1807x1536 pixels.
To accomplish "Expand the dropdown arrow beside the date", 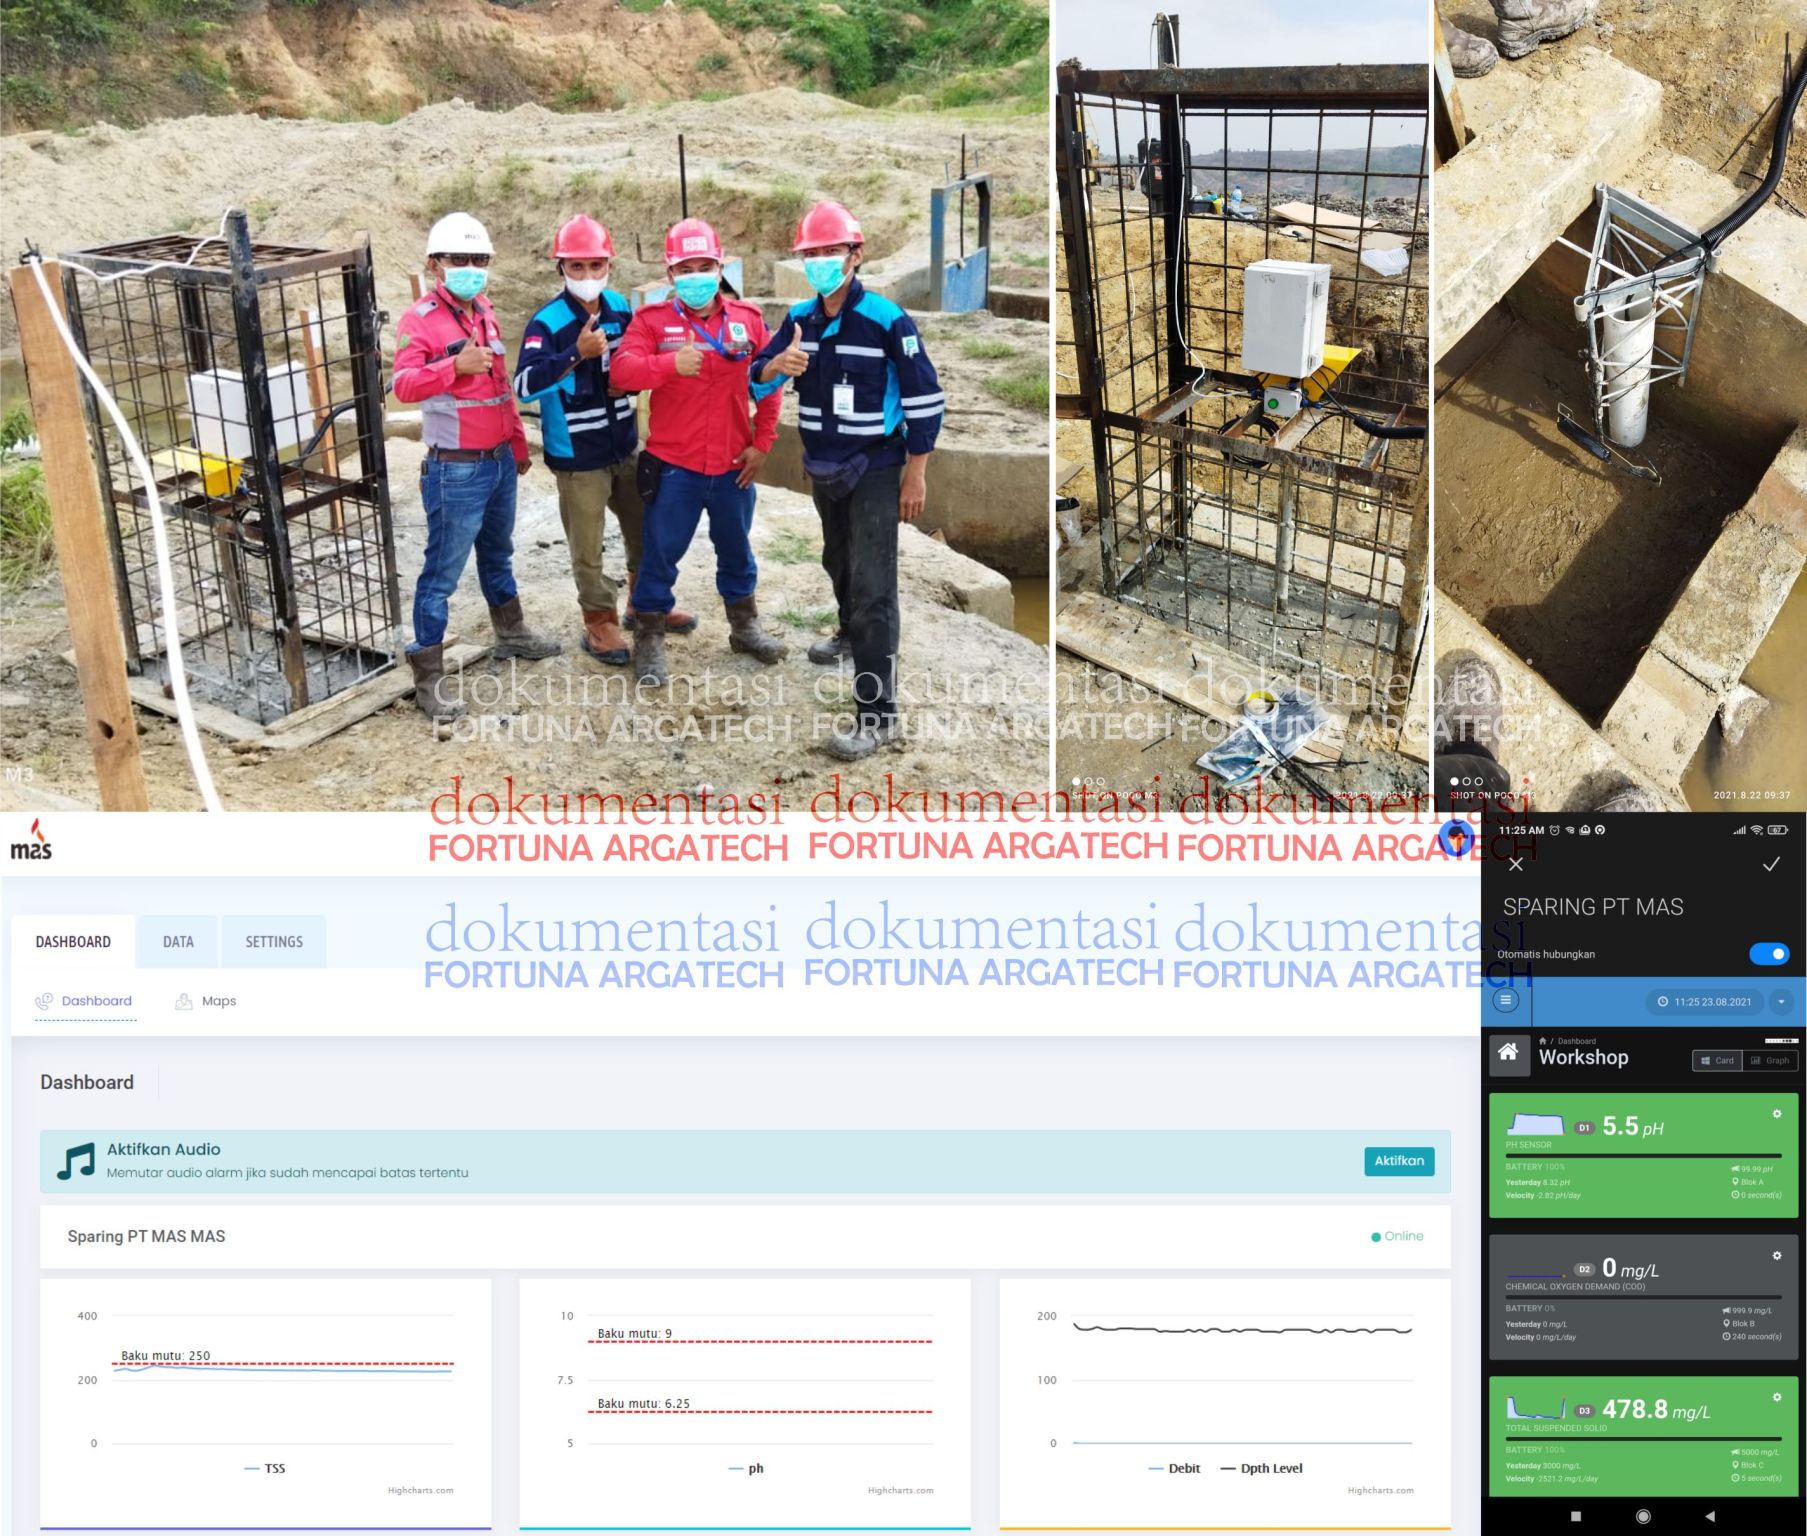I will click(1781, 1001).
